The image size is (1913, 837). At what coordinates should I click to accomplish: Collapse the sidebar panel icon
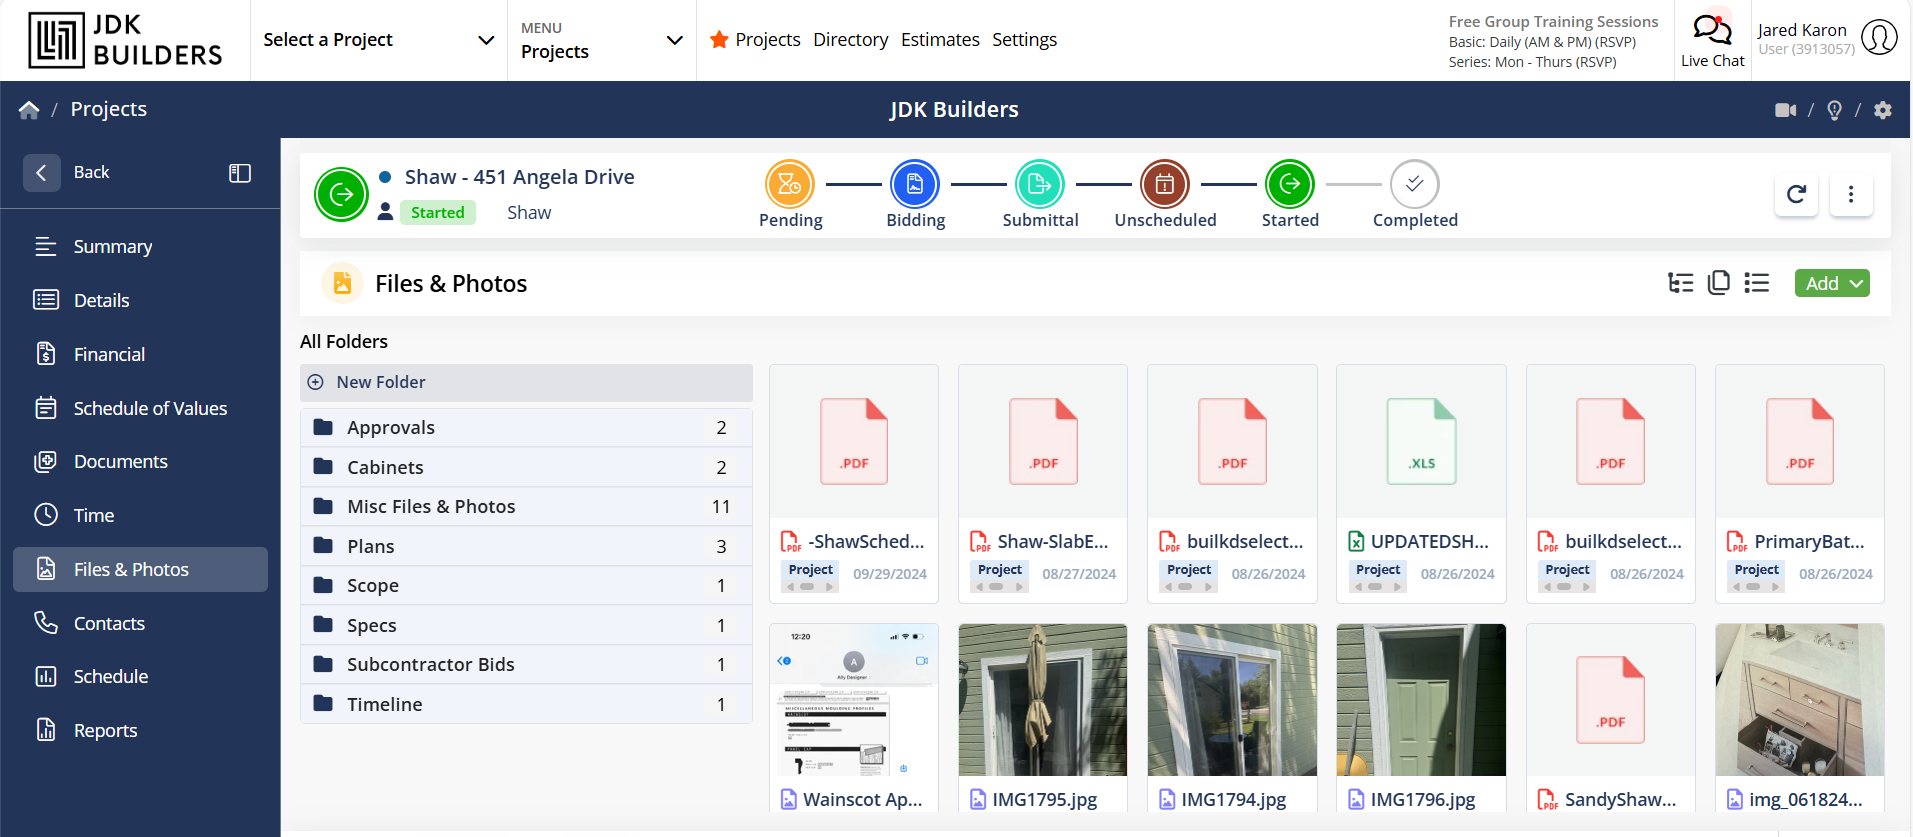[x=240, y=173]
